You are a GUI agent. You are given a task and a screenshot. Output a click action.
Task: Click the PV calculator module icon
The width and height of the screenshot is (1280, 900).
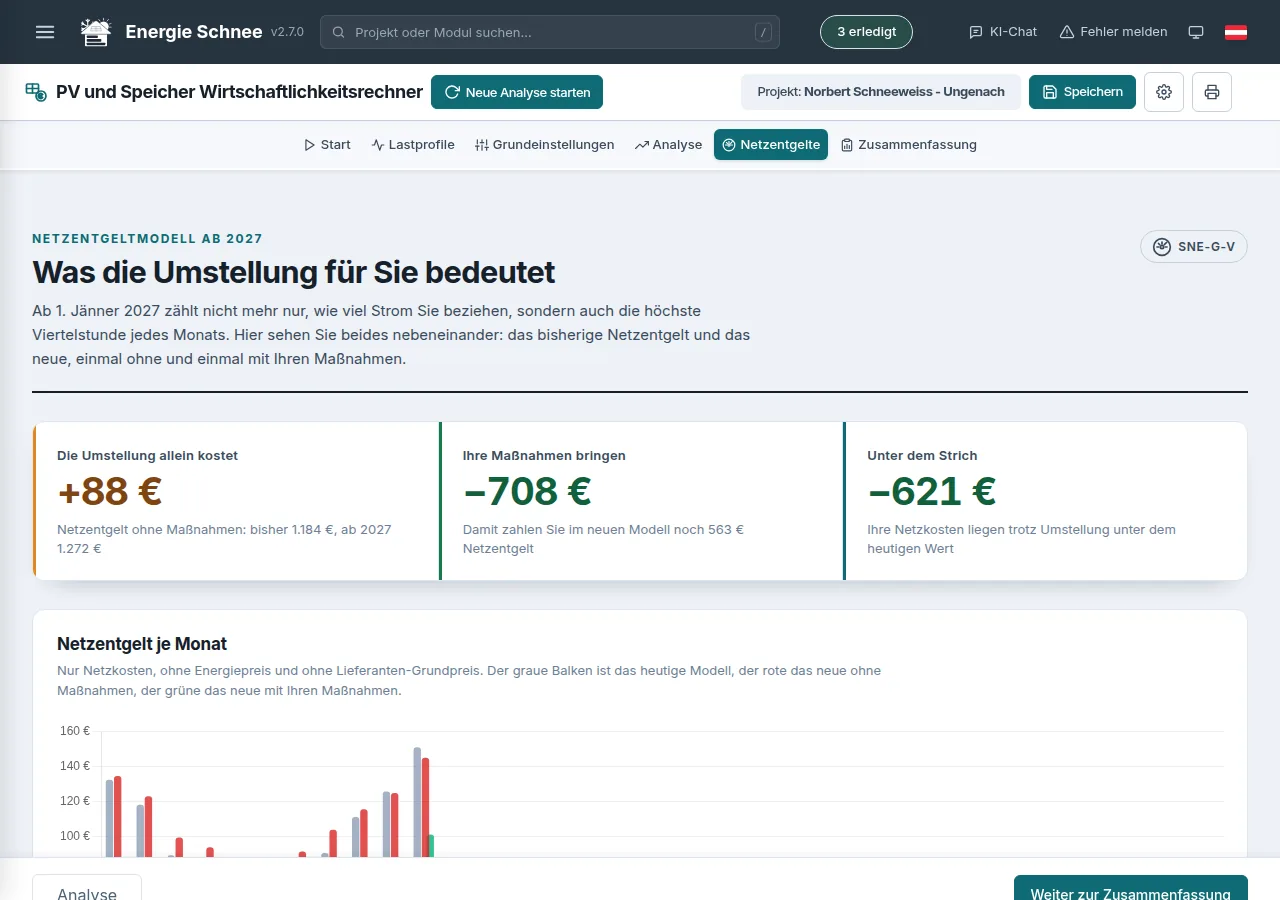coord(36,92)
